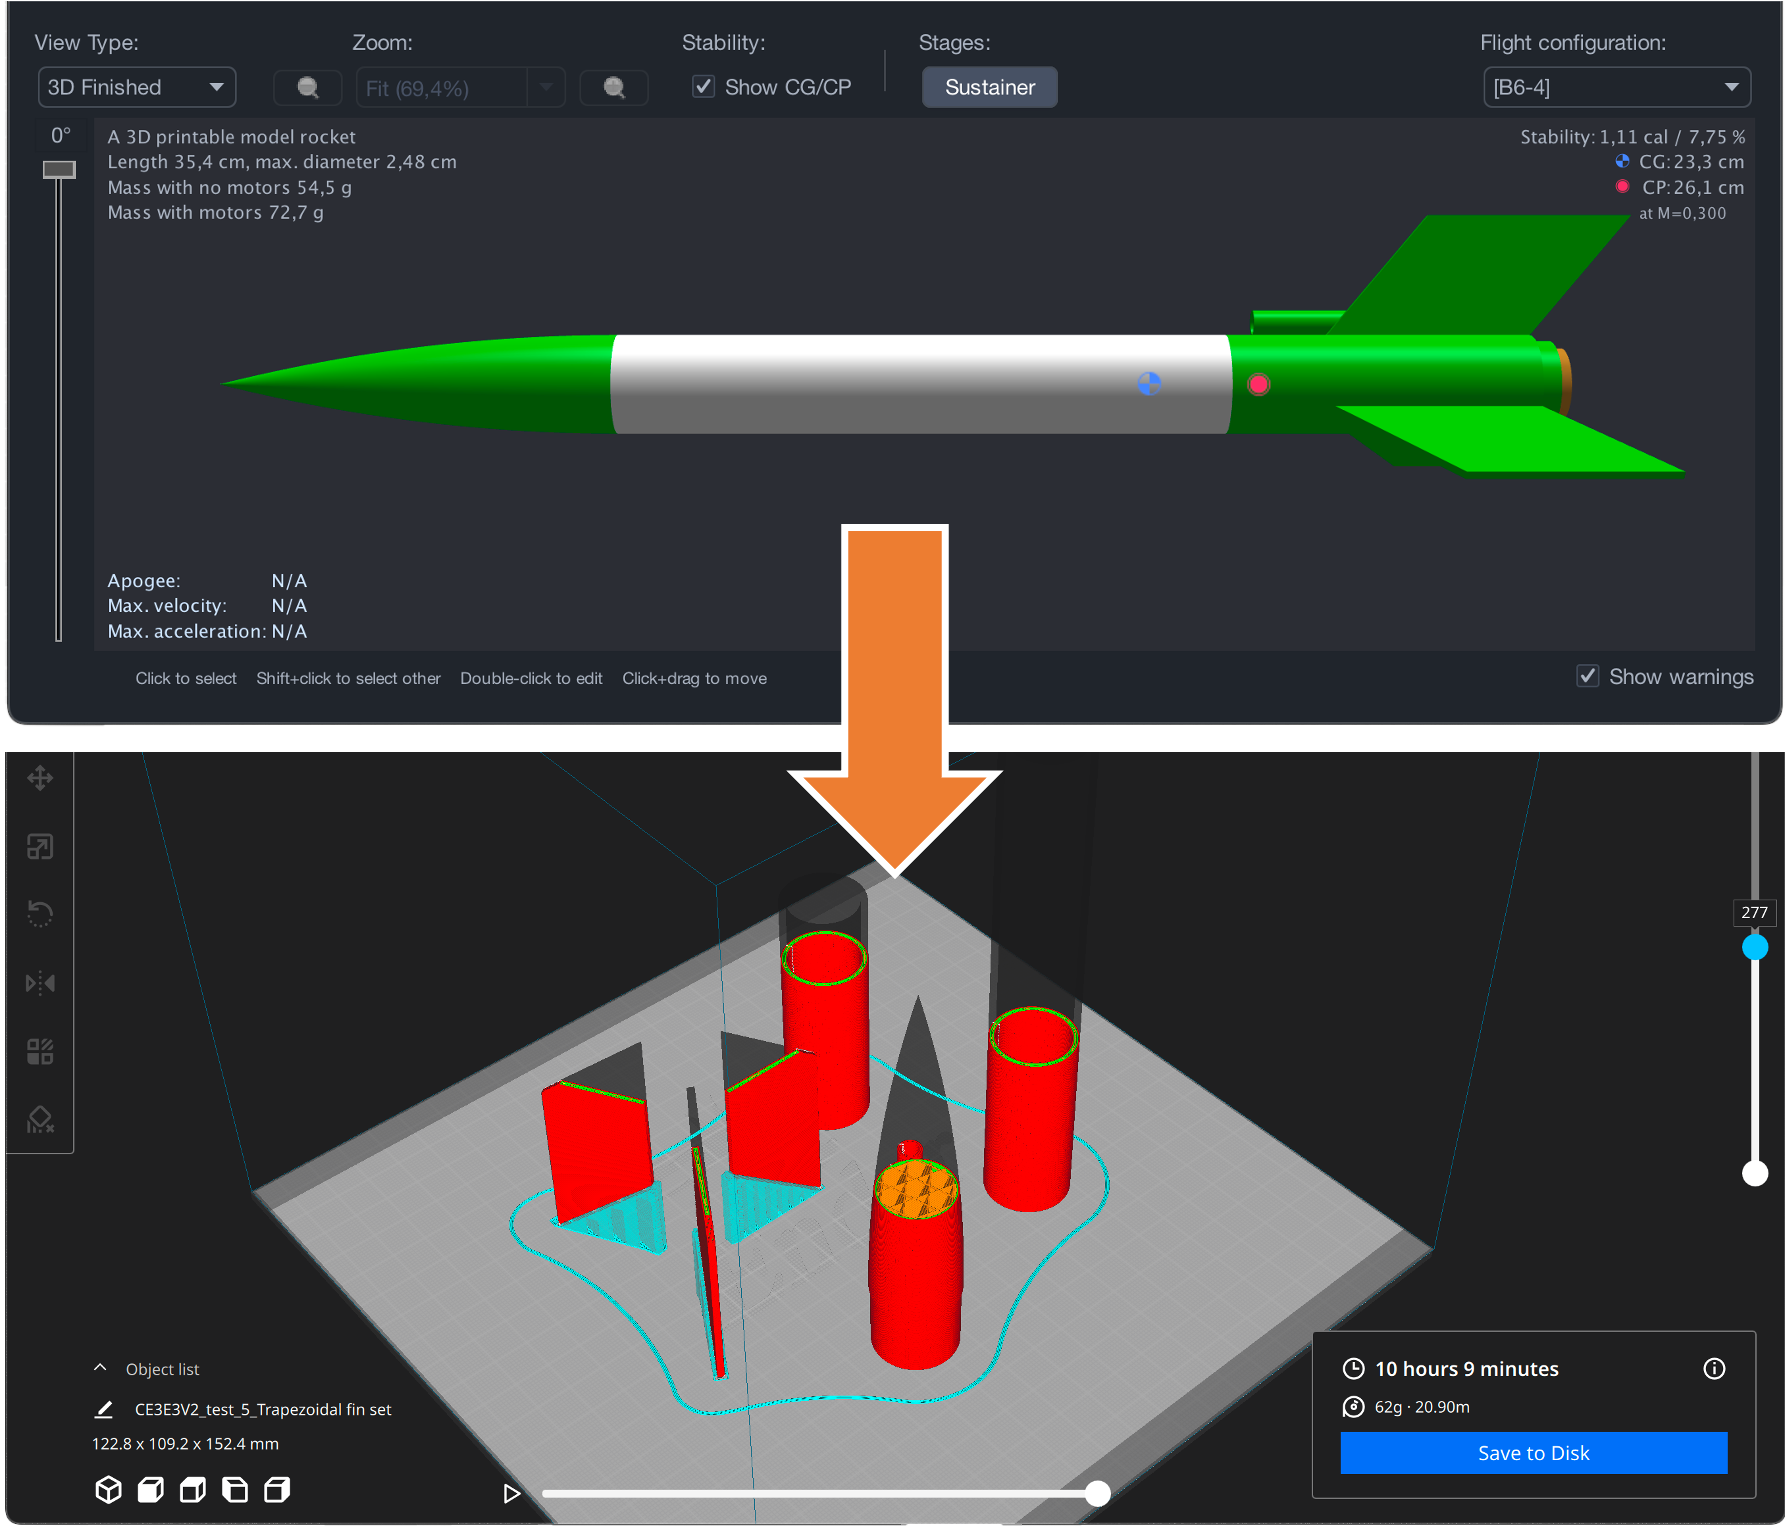Screen dimensions: 1787x1530
Task: Disable the Show warnings checkbox
Action: pyautogui.click(x=1589, y=676)
